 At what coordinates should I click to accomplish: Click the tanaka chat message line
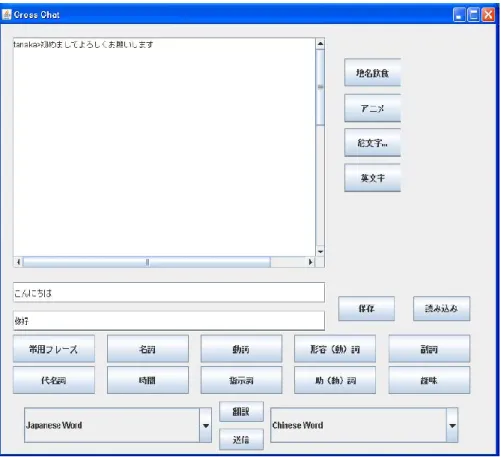83,45
